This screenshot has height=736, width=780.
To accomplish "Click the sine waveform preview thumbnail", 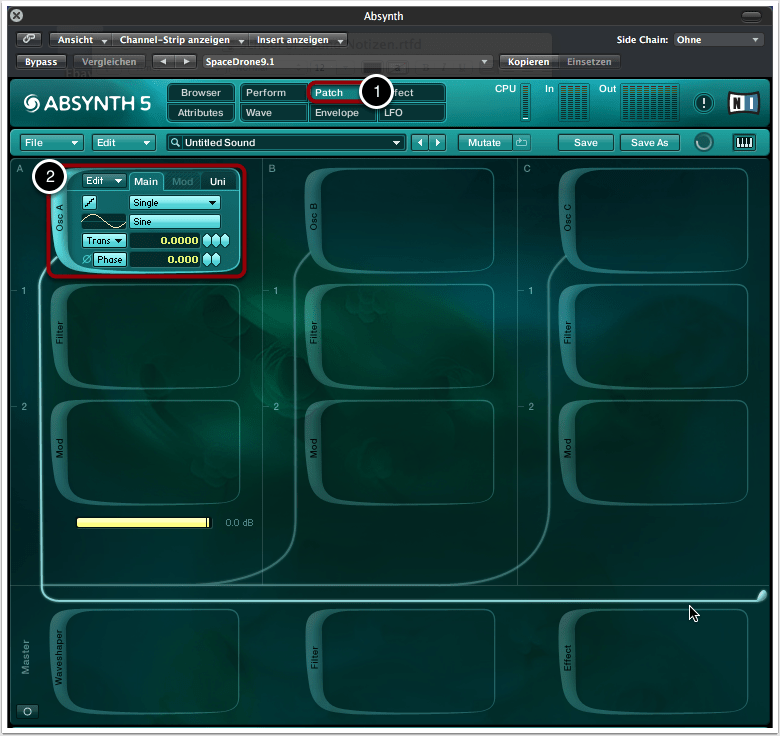I will (x=104, y=221).
